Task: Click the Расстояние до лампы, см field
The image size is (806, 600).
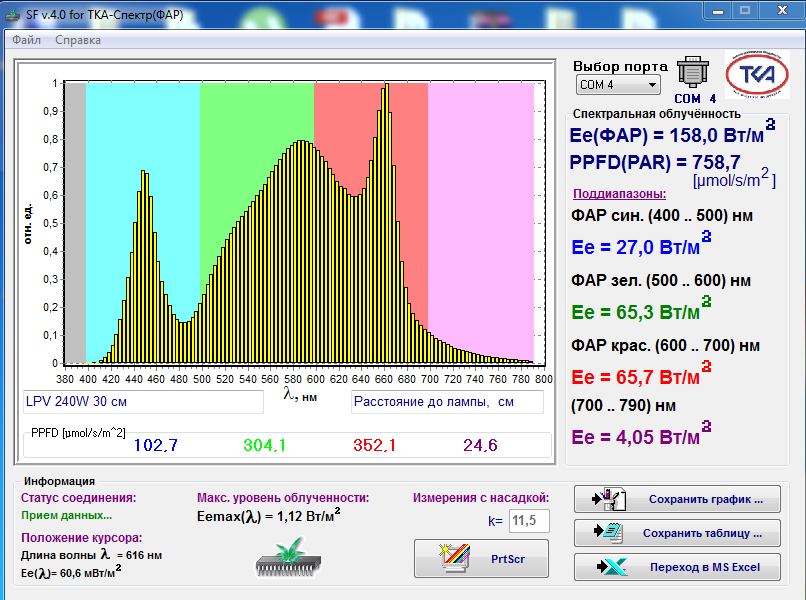Action: (x=447, y=402)
